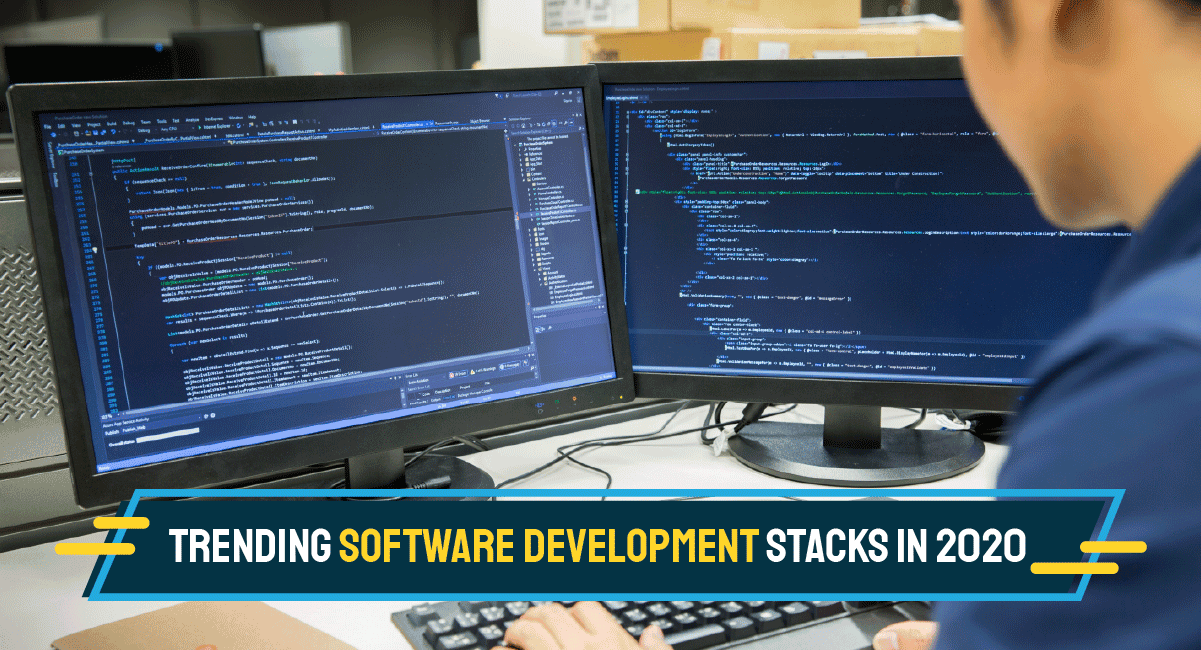This screenshot has height=650, width=1201.
Task: Toggle the 0 Errors filter button
Action: 458,374
